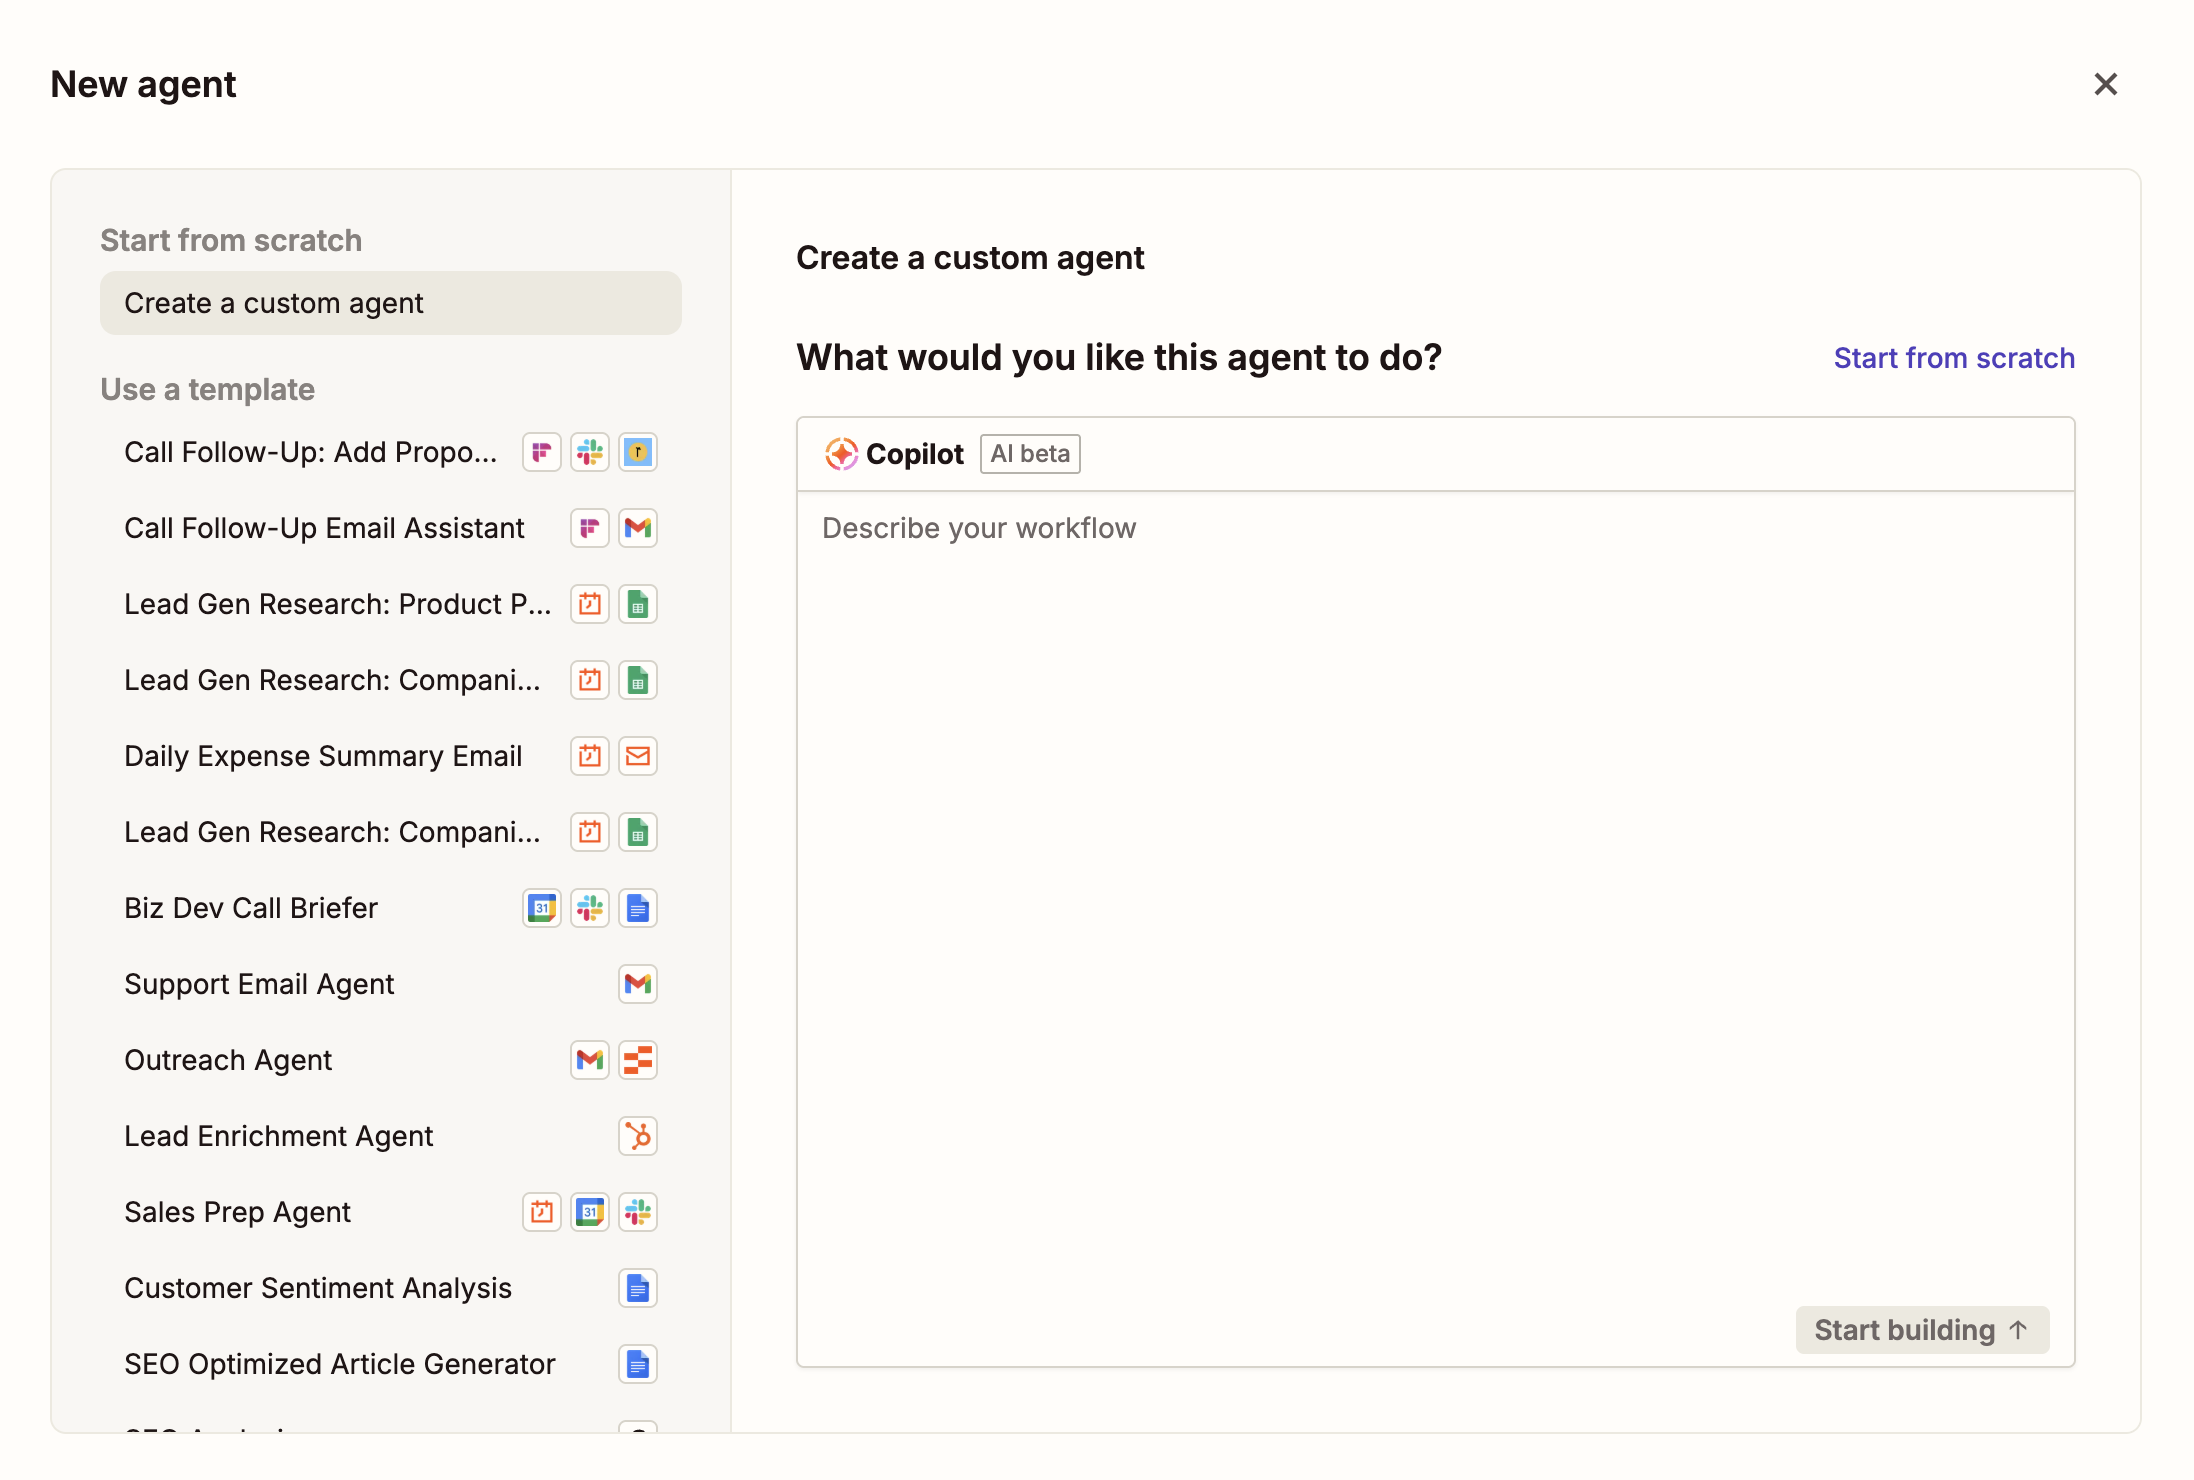
Task: Select the SEO Optimized Article Generator template
Action: click(x=339, y=1363)
